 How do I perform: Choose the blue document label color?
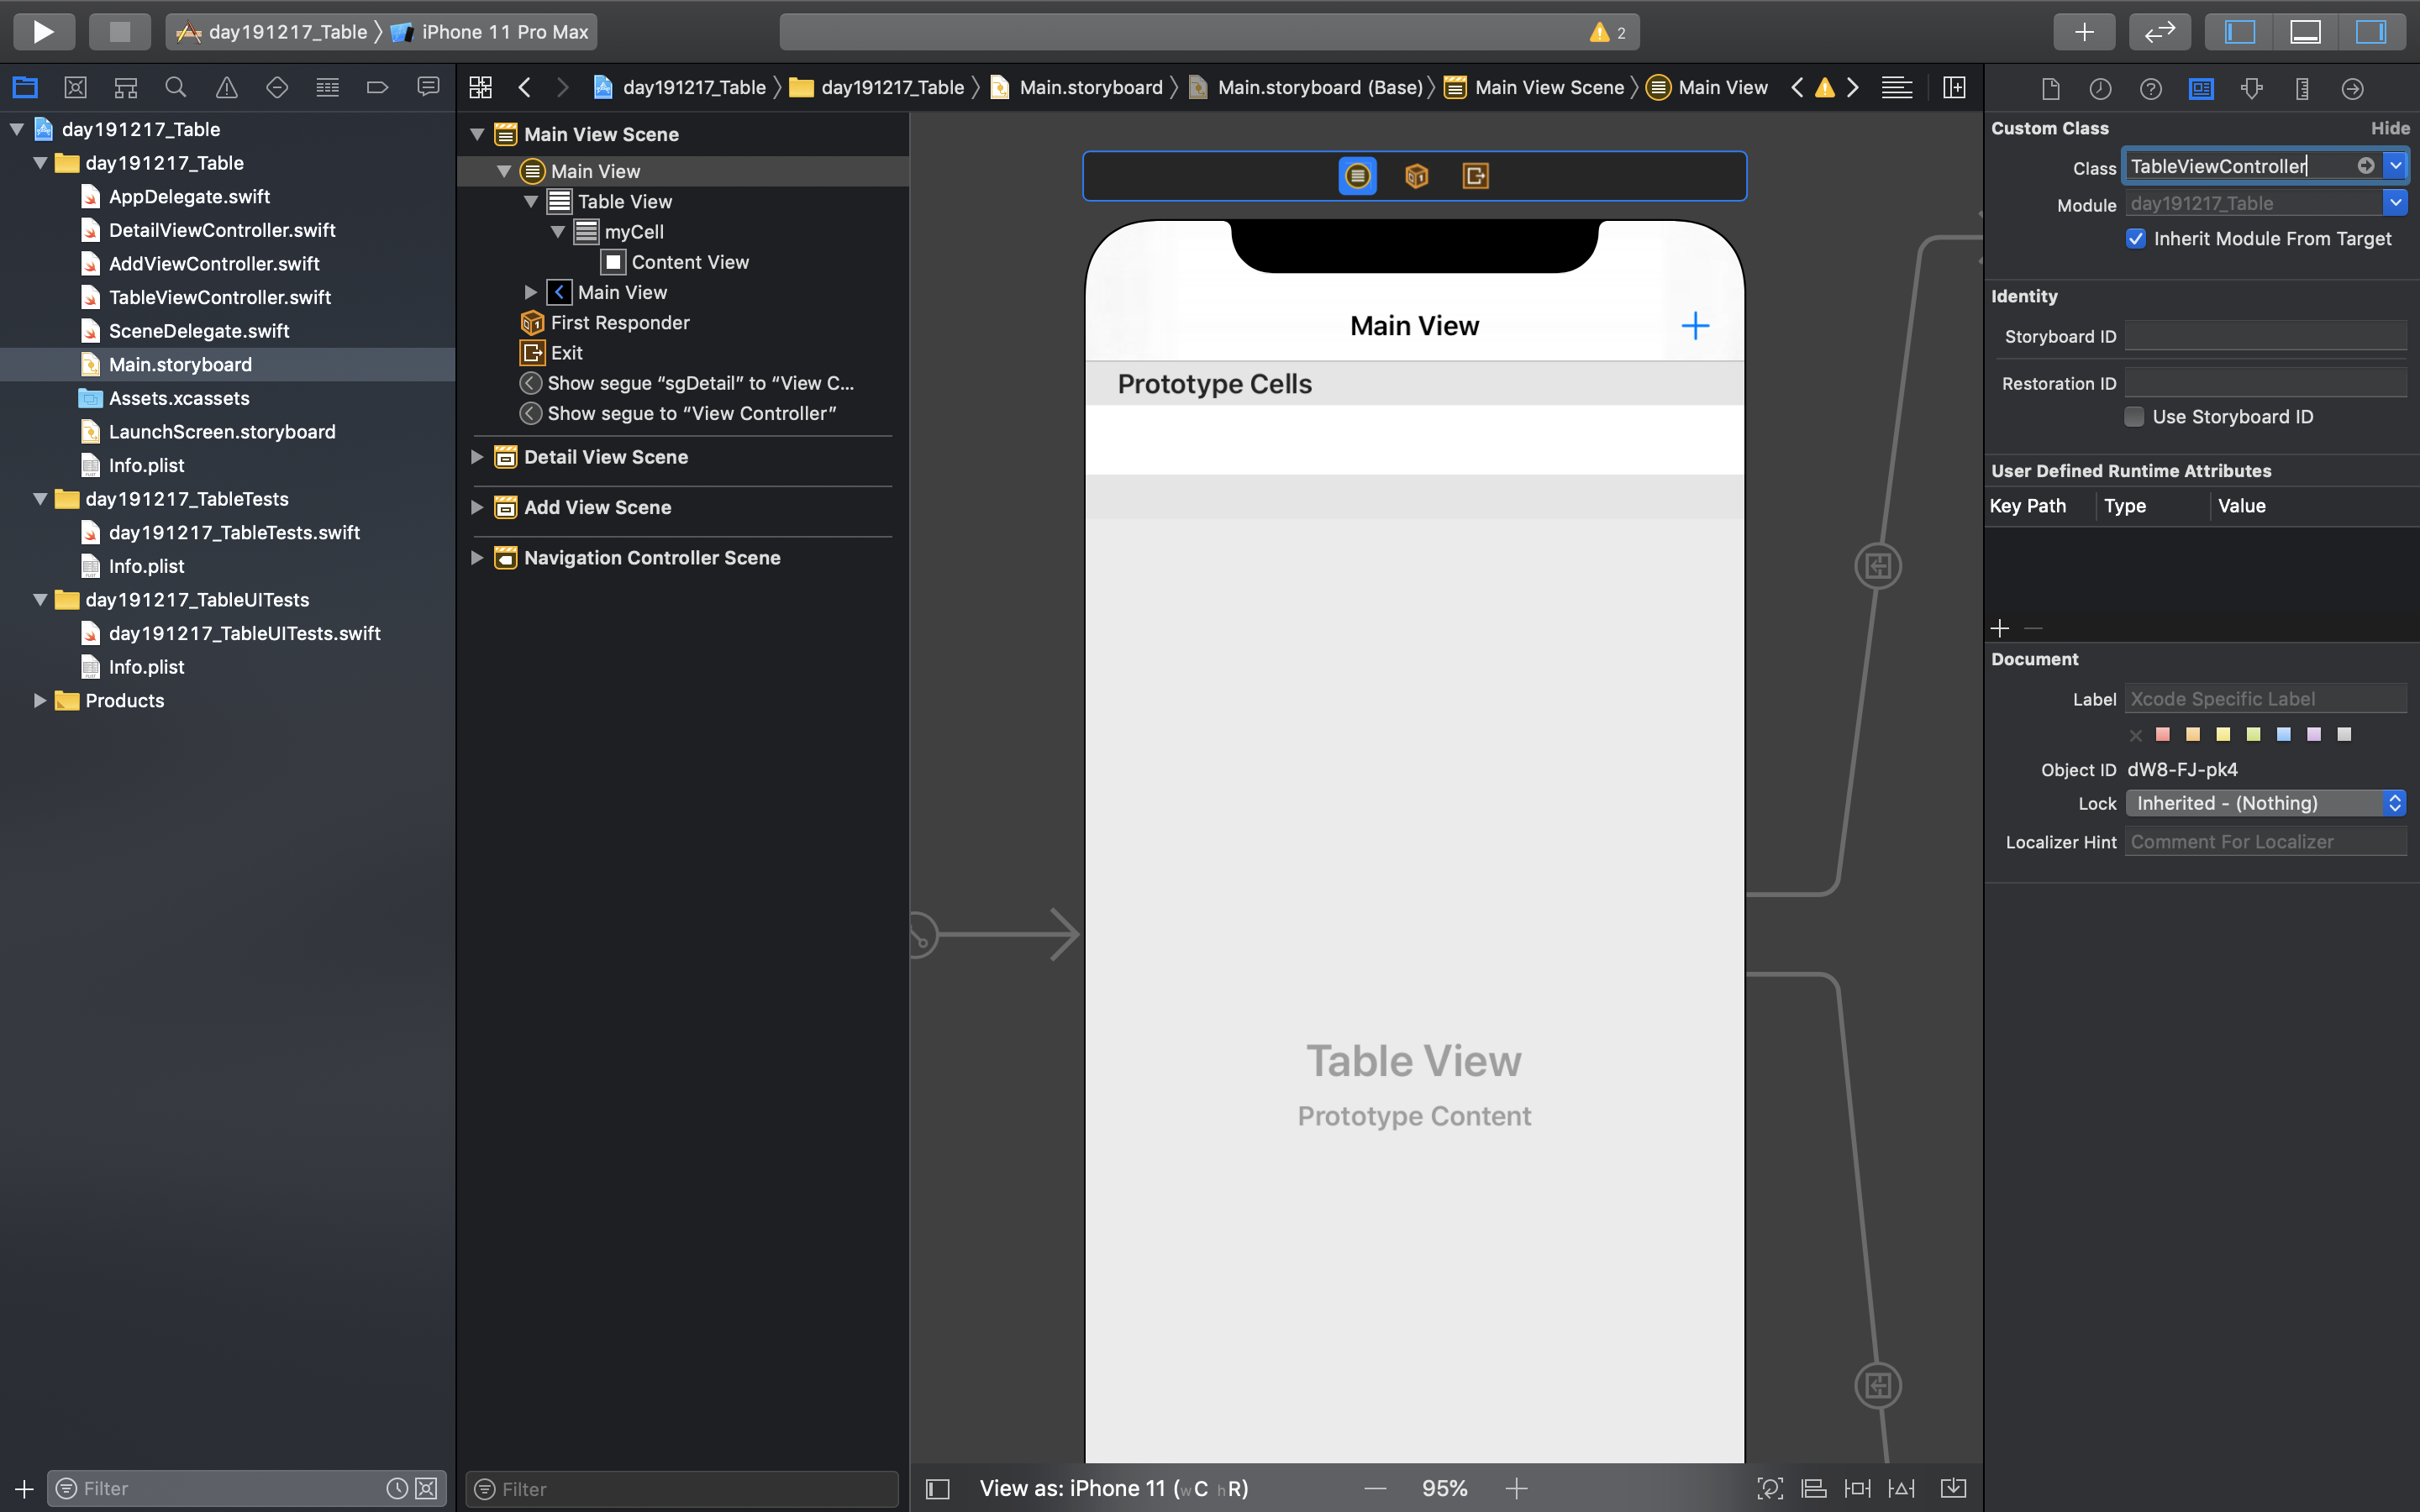tap(2283, 734)
